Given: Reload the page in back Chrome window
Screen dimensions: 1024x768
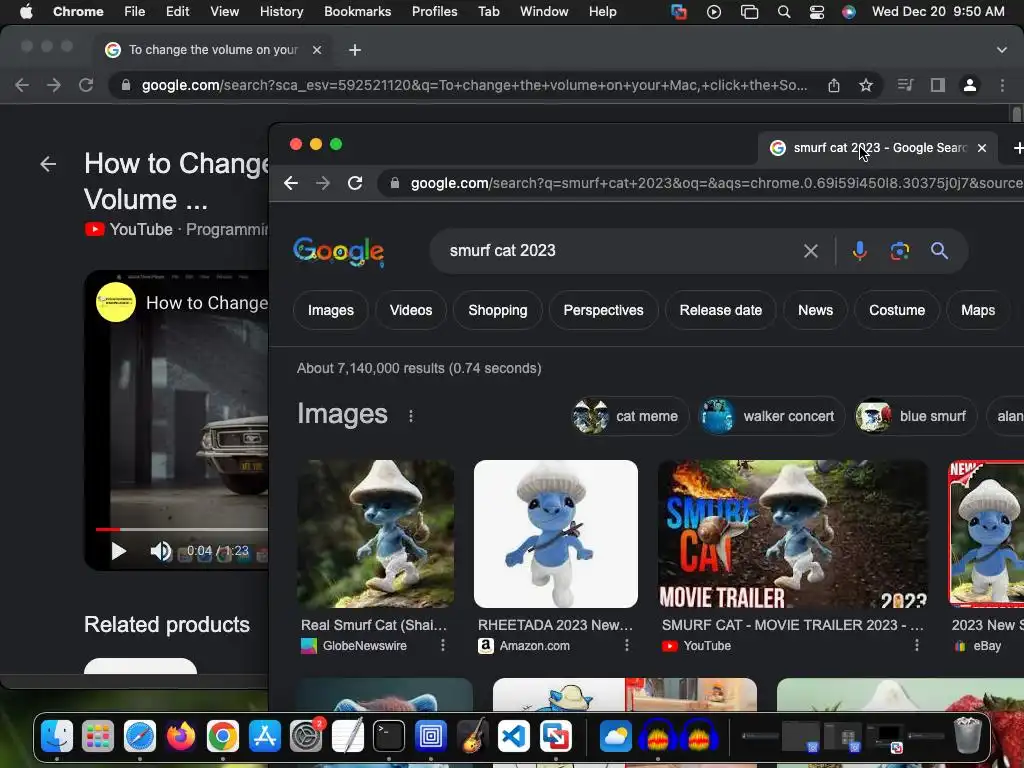Looking at the screenshot, I should [86, 85].
